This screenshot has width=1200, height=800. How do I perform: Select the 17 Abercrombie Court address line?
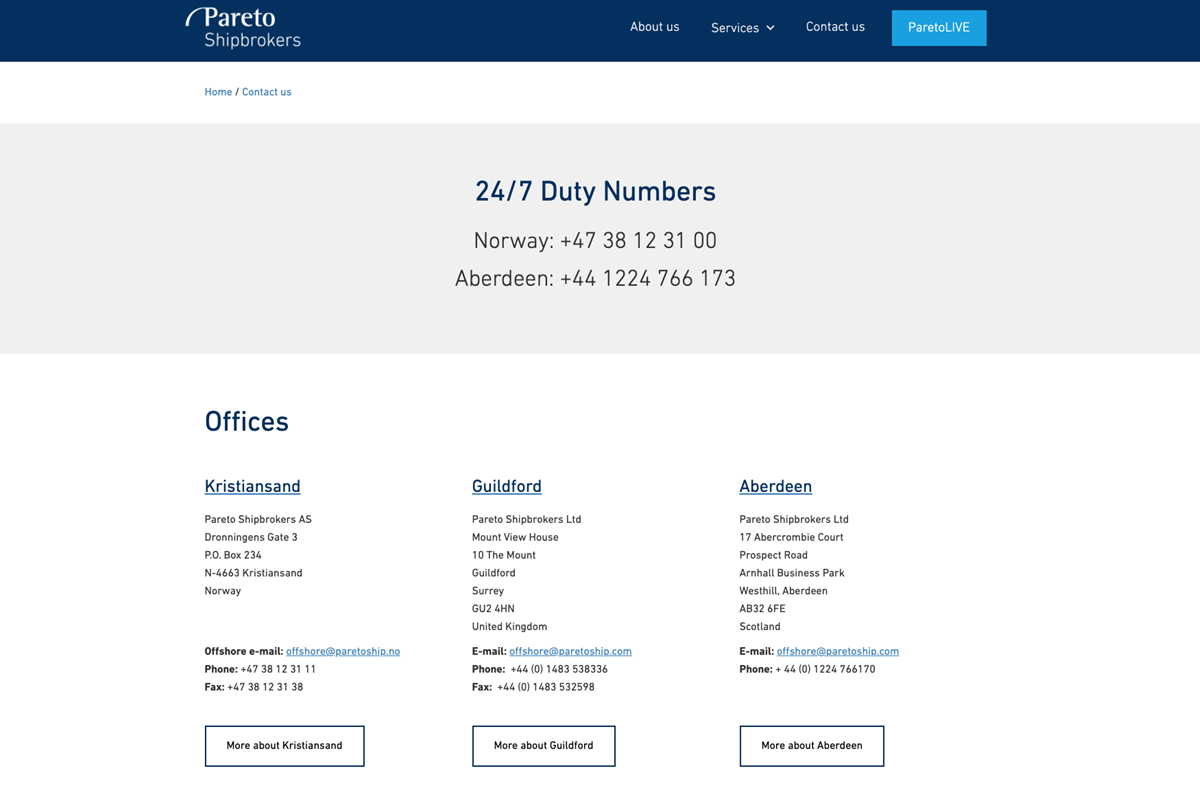pos(791,538)
